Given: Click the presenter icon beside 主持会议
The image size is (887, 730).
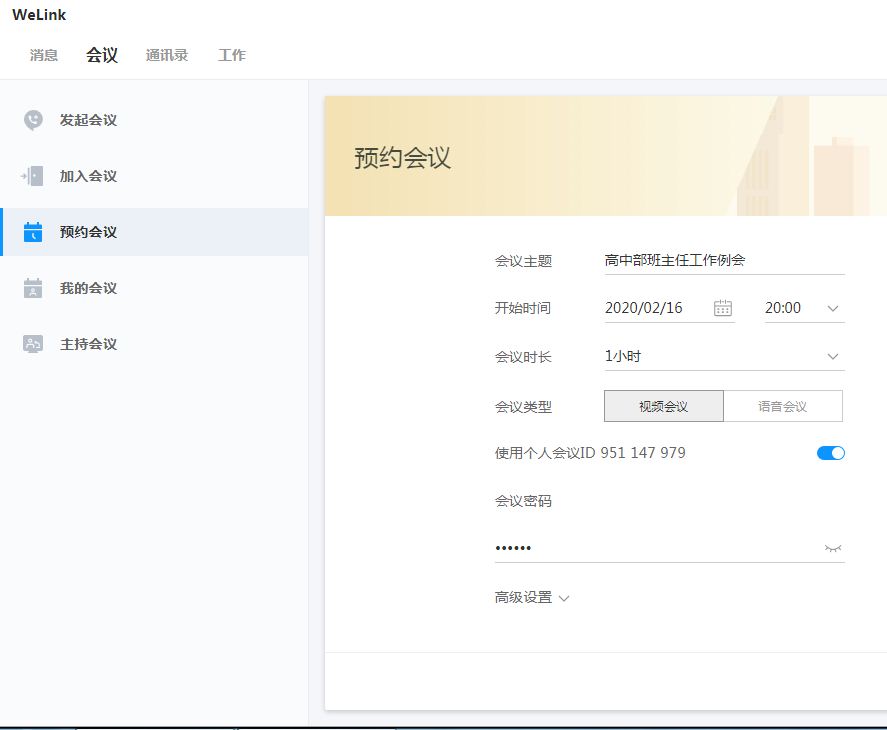Looking at the screenshot, I should coord(33,344).
